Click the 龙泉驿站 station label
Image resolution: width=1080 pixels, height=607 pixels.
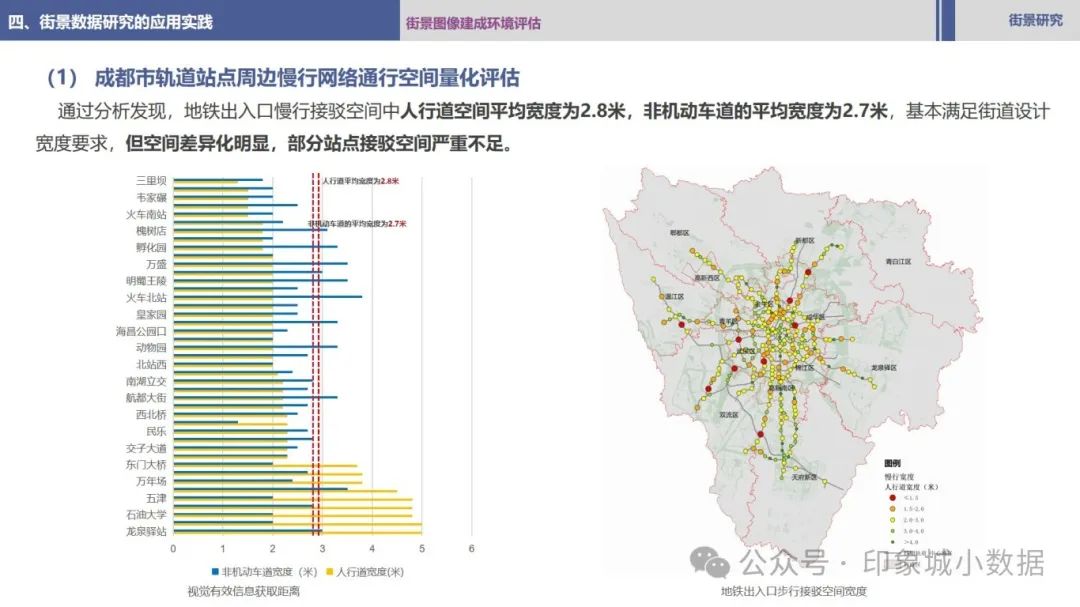[146, 531]
